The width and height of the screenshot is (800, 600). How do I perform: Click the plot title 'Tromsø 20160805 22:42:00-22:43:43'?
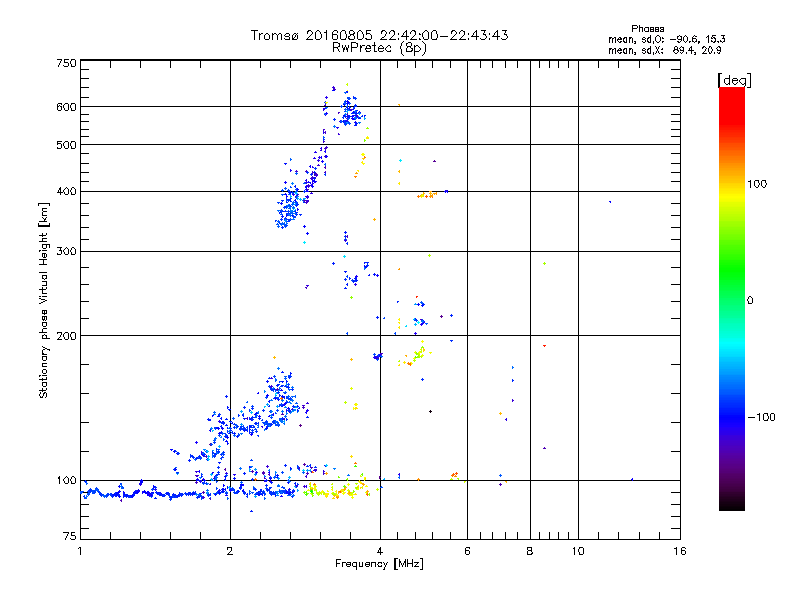(379, 35)
